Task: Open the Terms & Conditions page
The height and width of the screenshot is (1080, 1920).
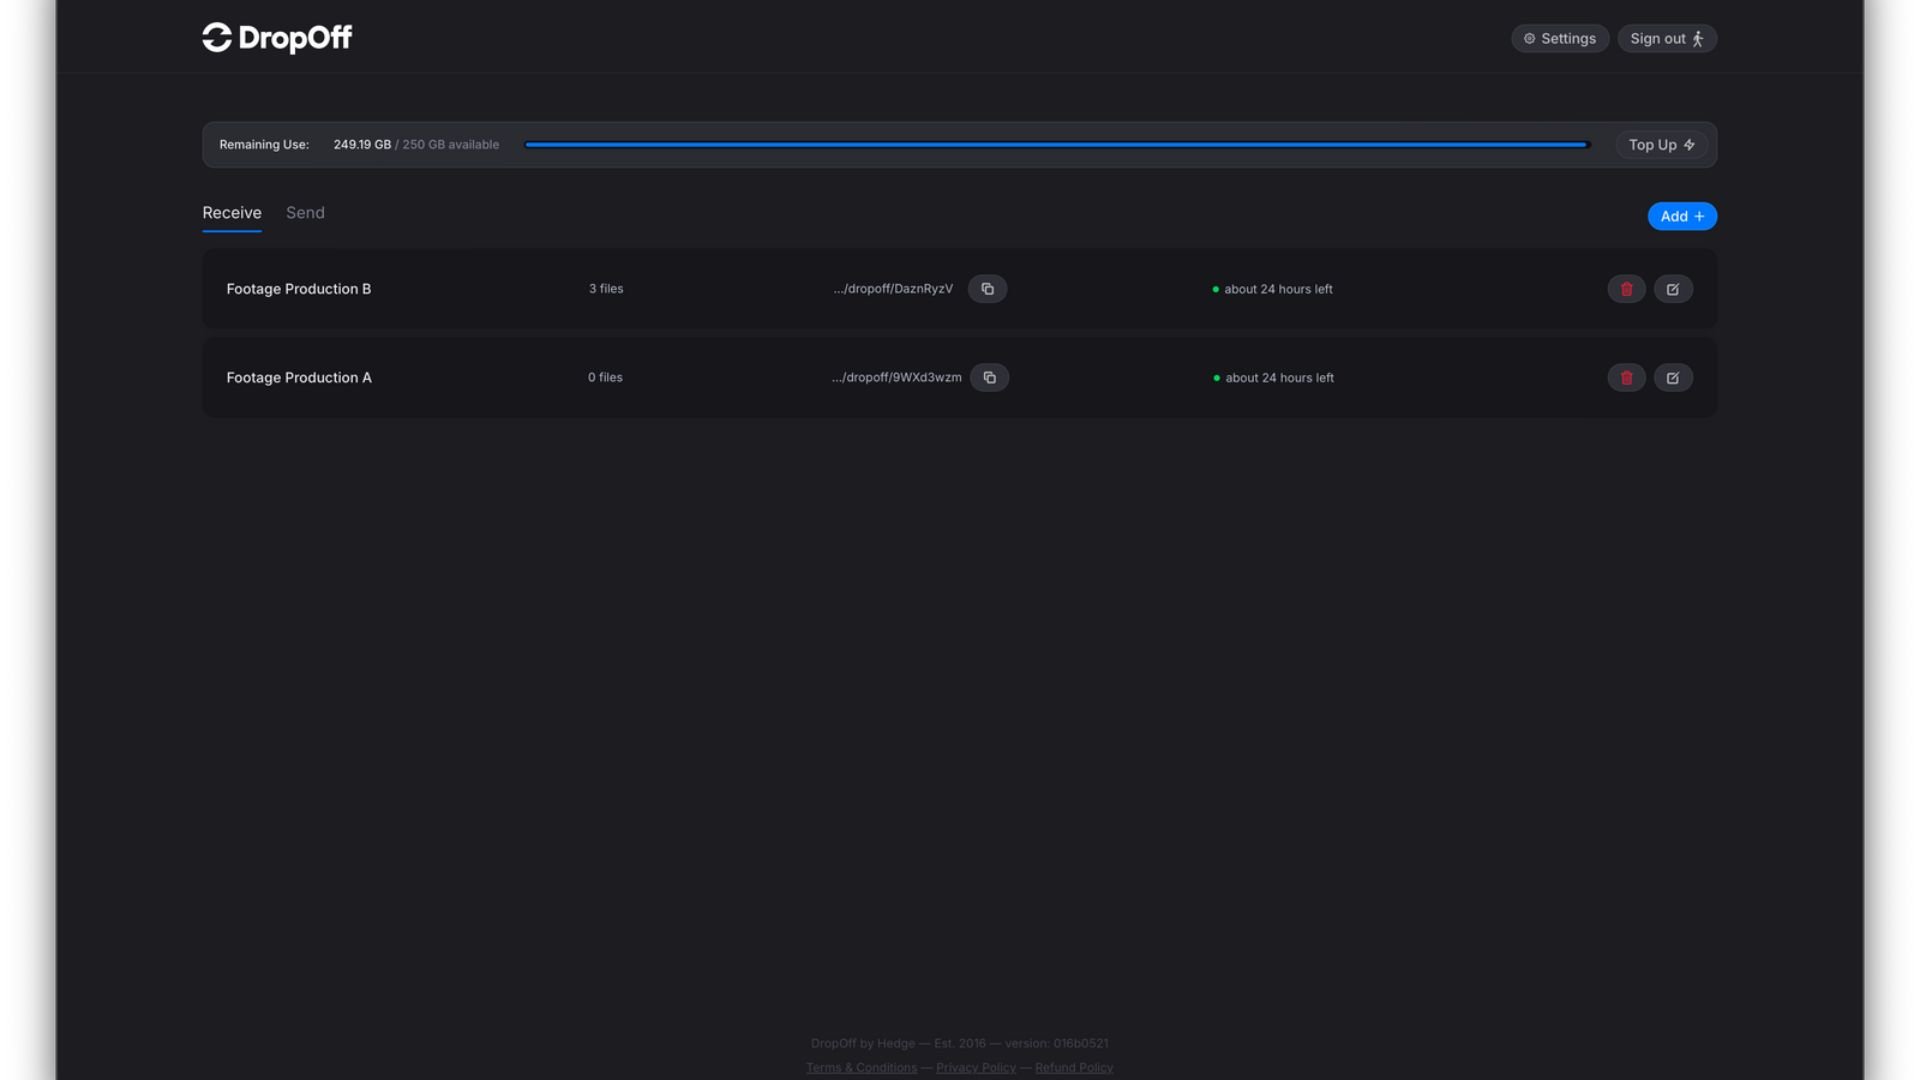Action: (x=861, y=1067)
